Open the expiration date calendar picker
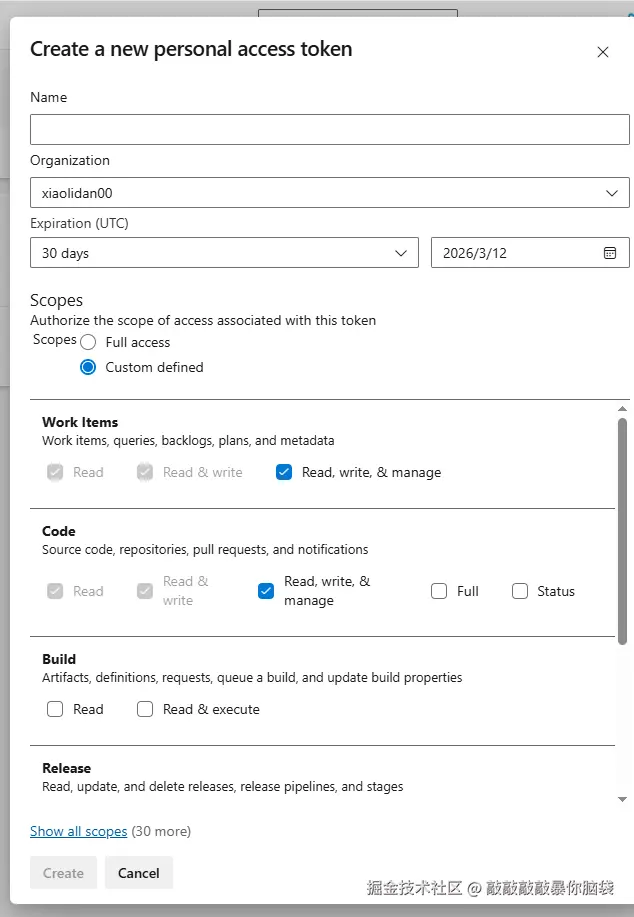The width and height of the screenshot is (634, 917). (610, 253)
